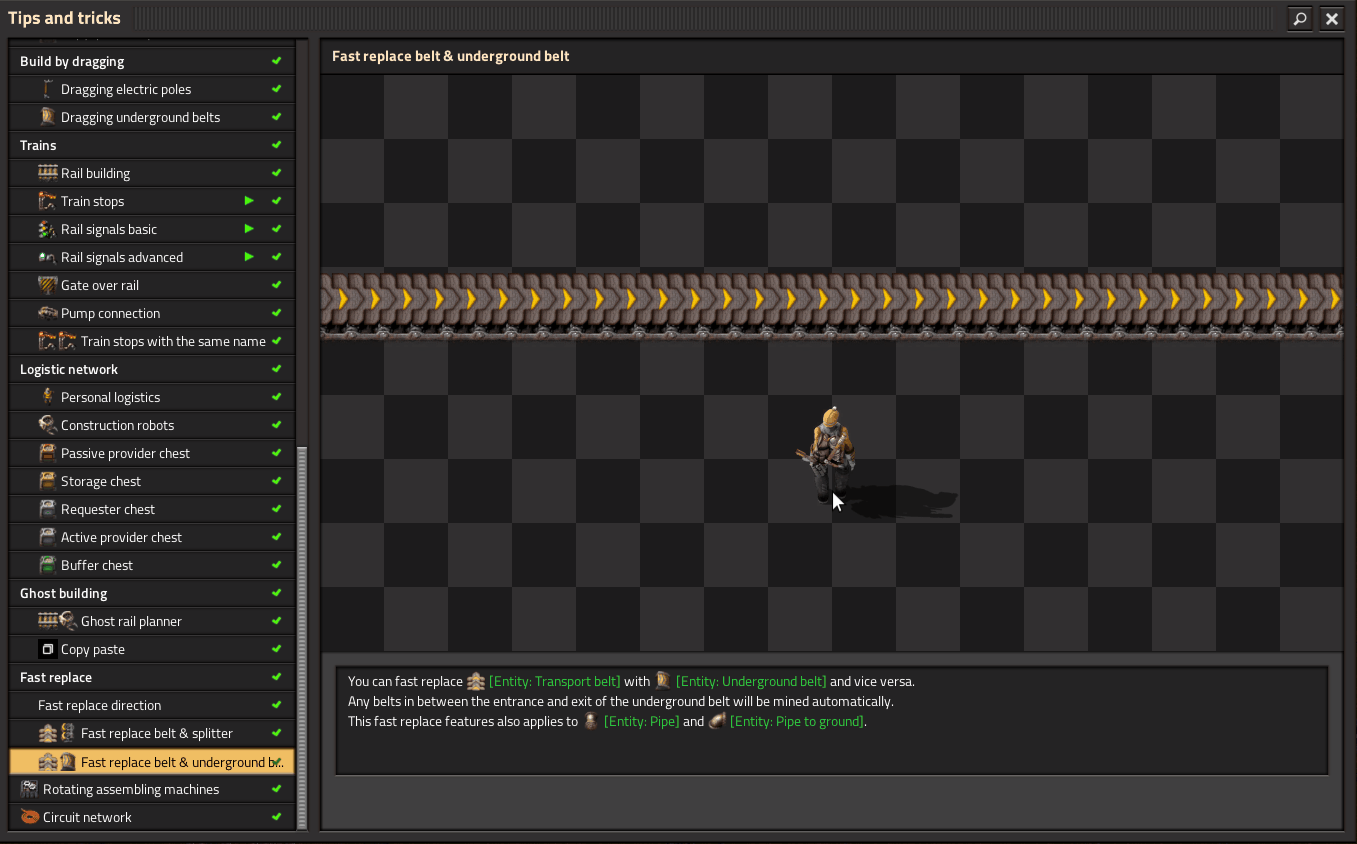The height and width of the screenshot is (844, 1357).
Task: Follow the Entity: Underground belt link
Action: pos(750,681)
